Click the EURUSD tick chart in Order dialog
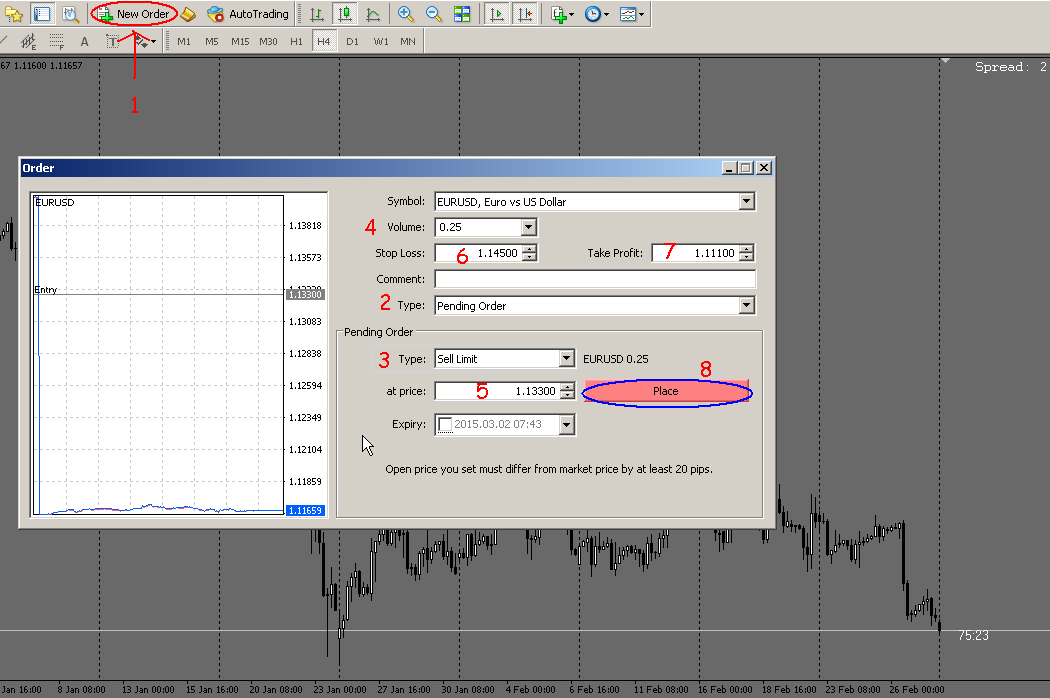1050x699 pixels. [161, 355]
